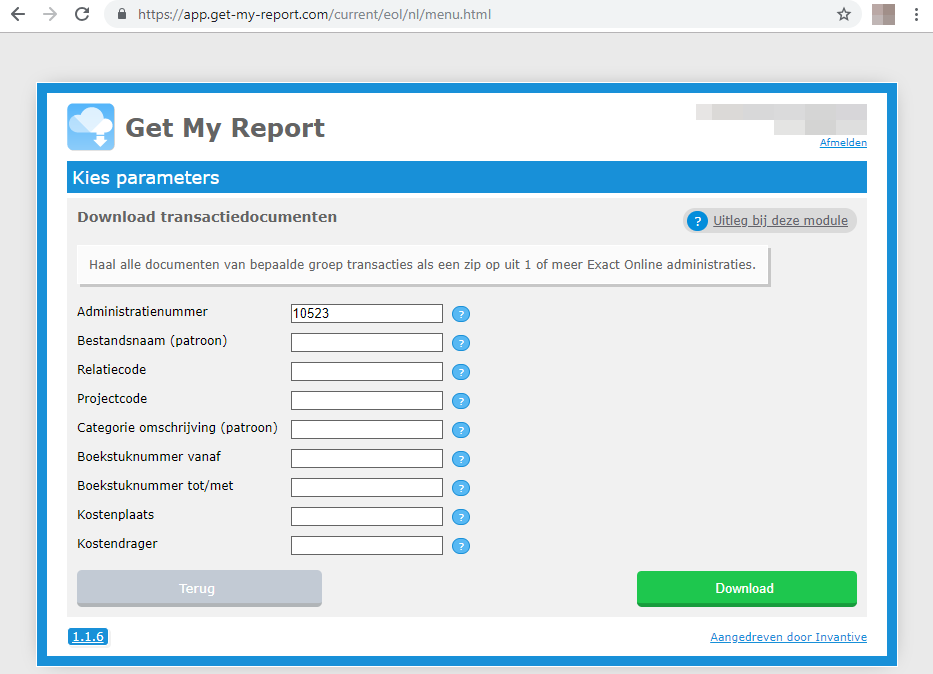This screenshot has height=674, width=933.
Task: Click the Kostenplaats input field
Action: (367, 517)
